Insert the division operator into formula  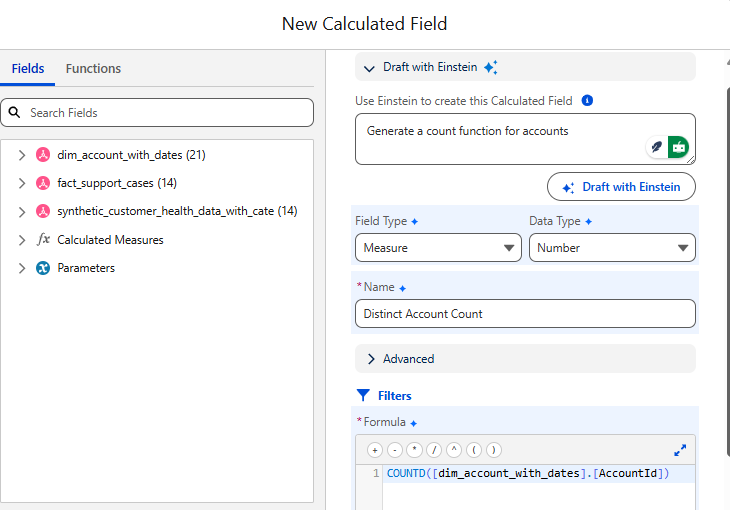coord(434,450)
